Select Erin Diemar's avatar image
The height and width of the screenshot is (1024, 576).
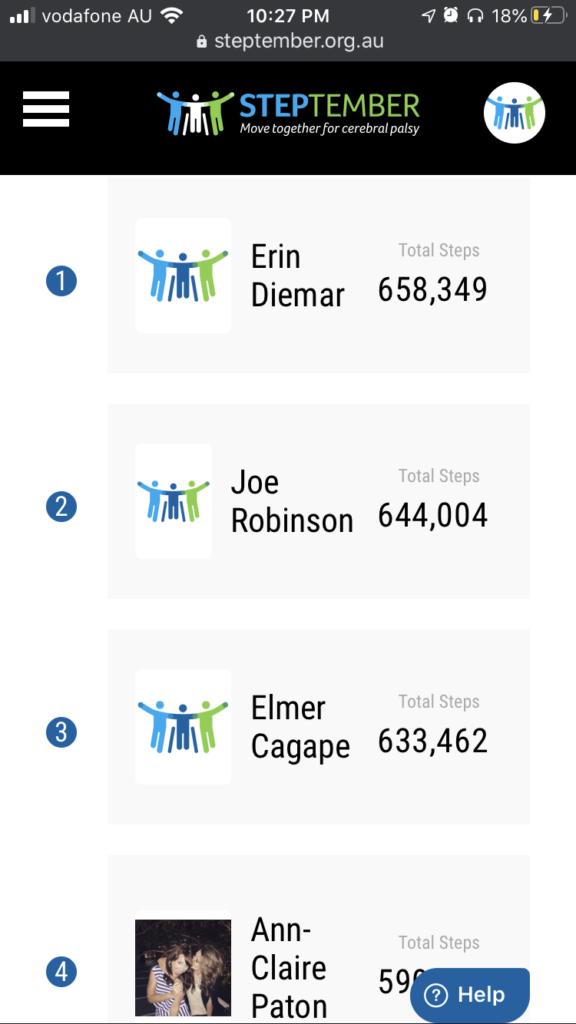[183, 276]
